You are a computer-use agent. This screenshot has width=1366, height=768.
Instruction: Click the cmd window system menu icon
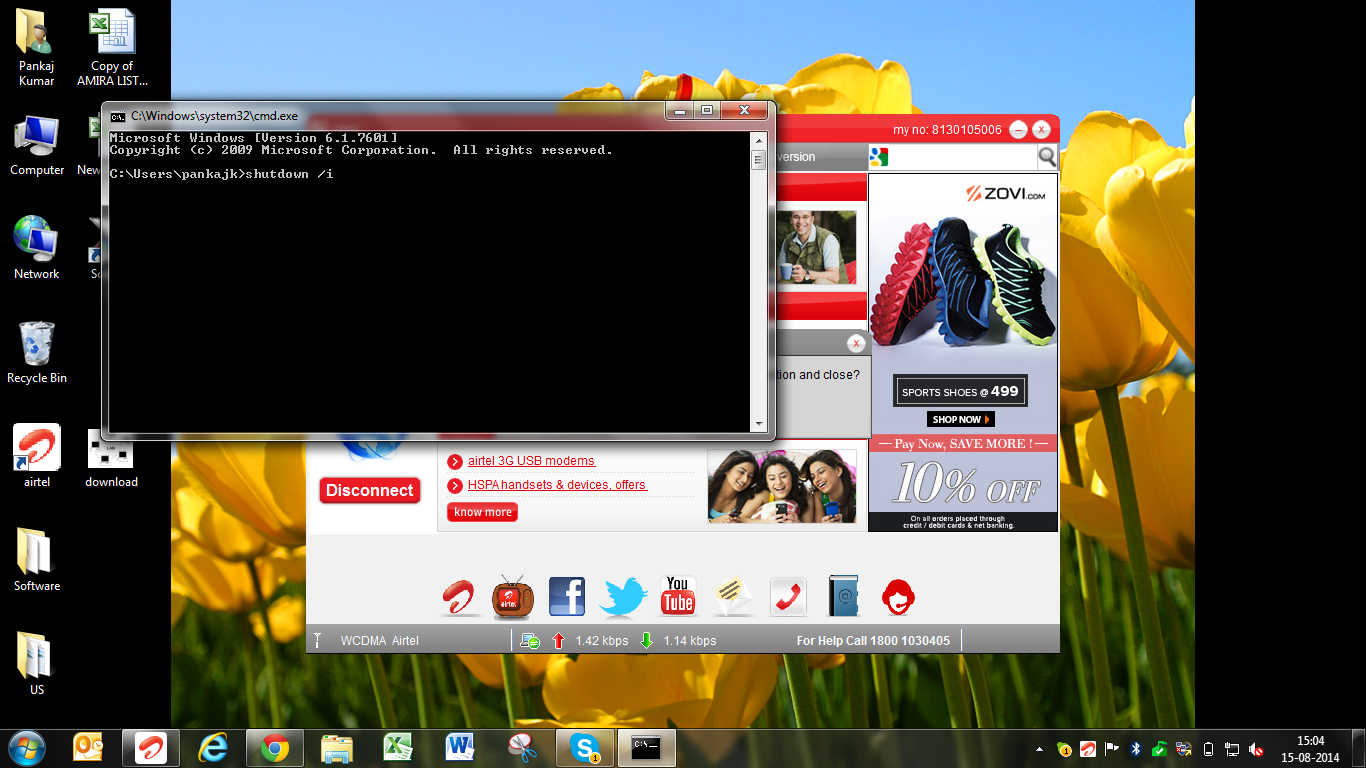(118, 116)
